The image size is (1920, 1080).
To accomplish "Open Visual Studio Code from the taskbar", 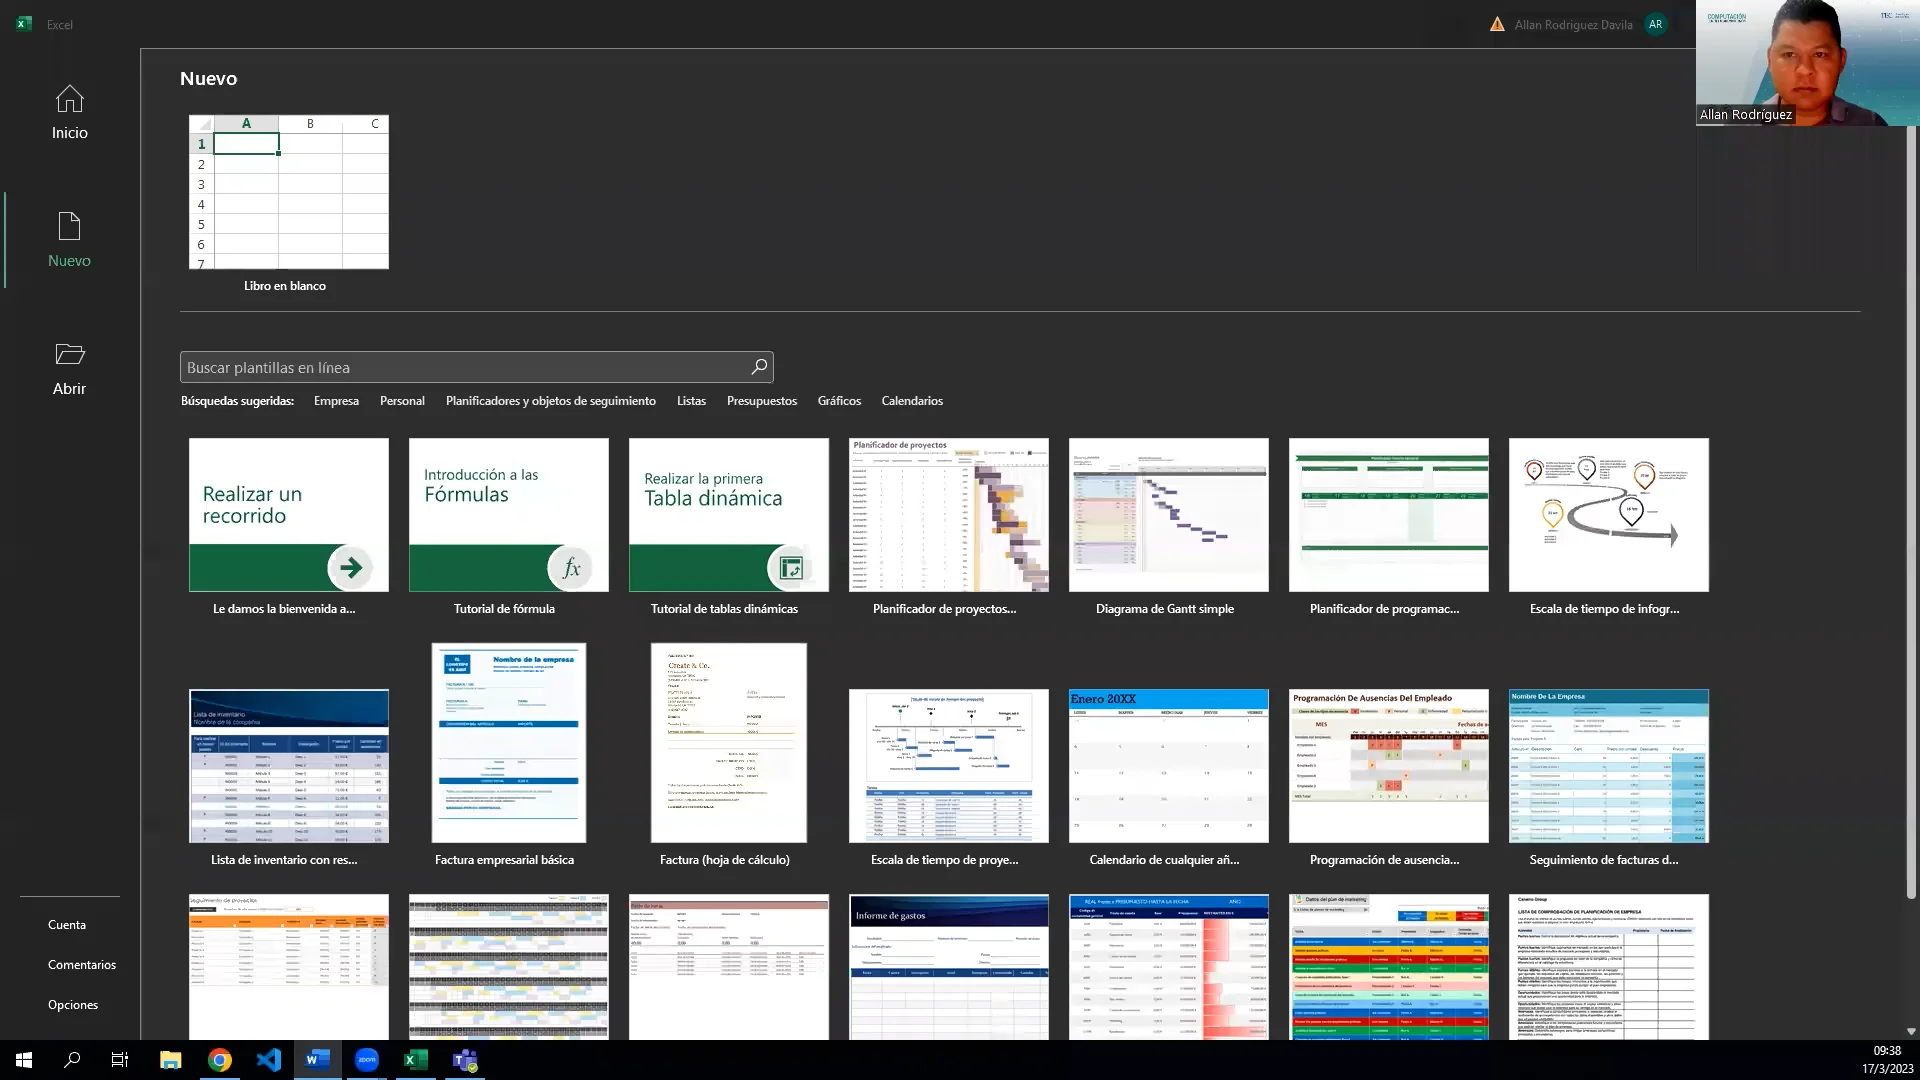I will (x=268, y=1060).
